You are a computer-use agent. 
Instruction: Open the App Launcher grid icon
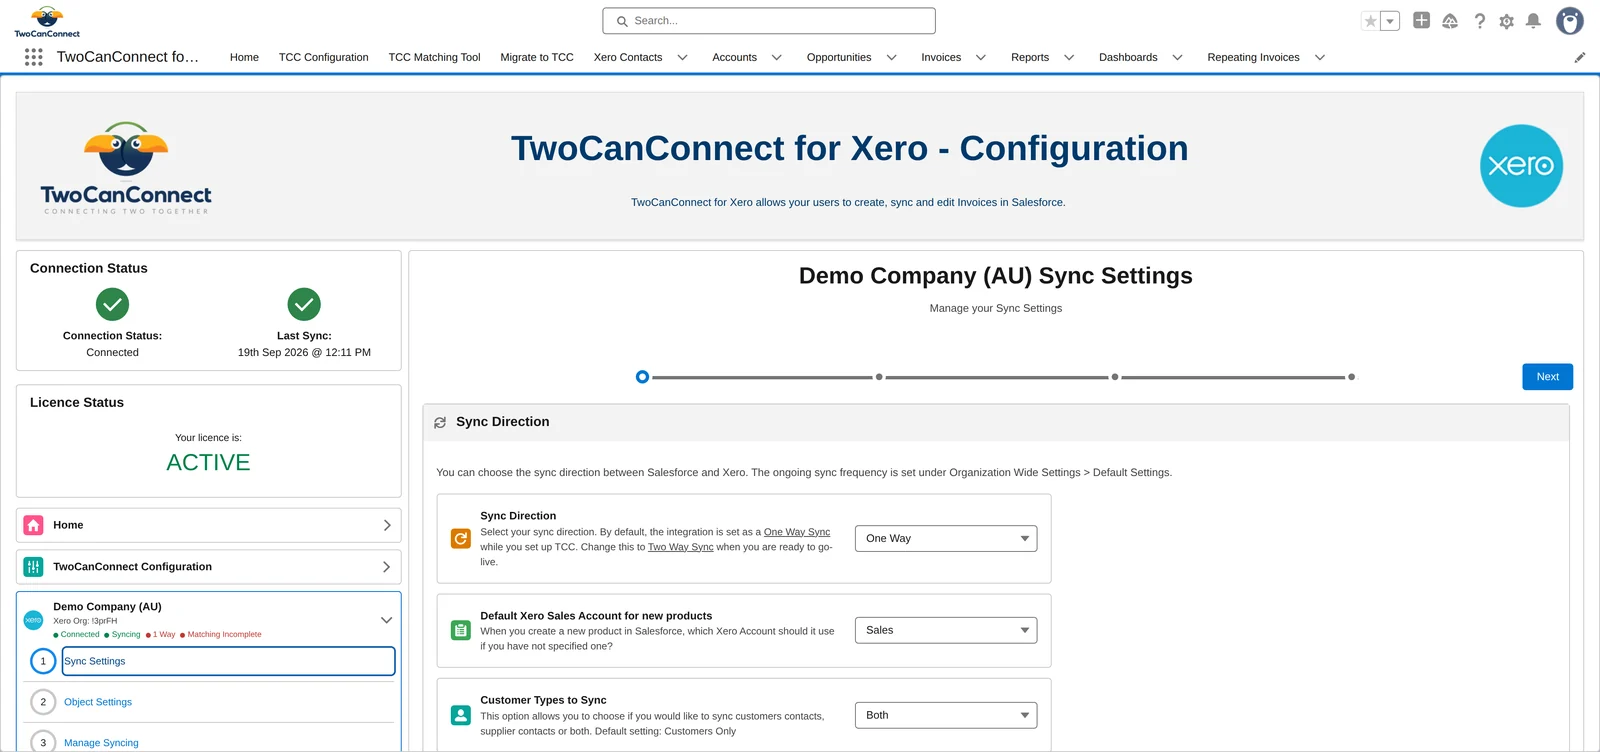[34, 57]
